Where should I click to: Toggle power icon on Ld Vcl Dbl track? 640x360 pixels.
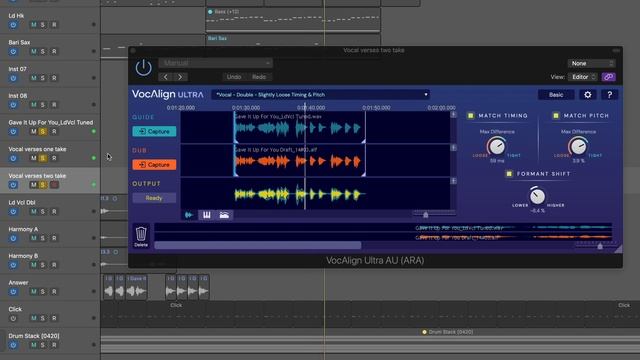(13, 211)
